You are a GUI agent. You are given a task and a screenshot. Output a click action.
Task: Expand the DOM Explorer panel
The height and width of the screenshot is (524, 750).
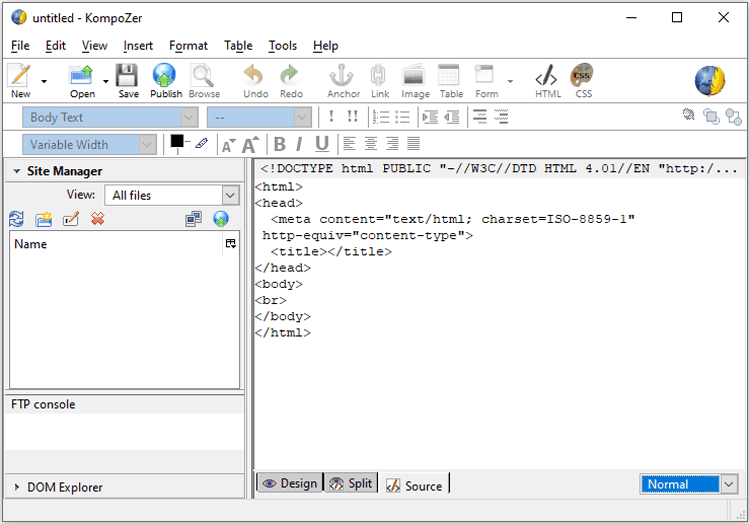[17, 487]
